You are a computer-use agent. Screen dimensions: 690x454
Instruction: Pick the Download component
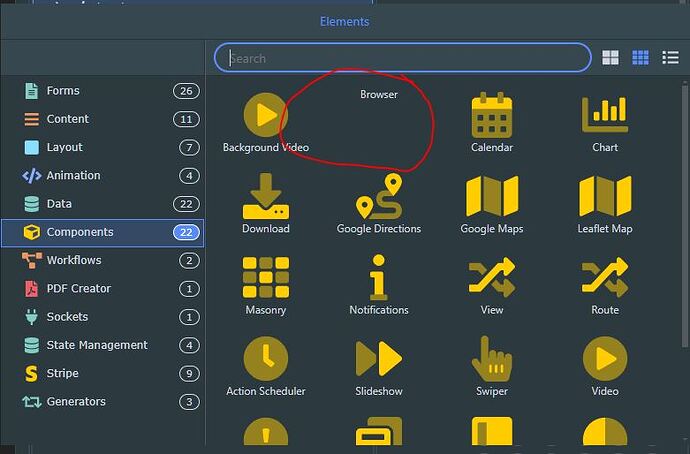(x=265, y=203)
